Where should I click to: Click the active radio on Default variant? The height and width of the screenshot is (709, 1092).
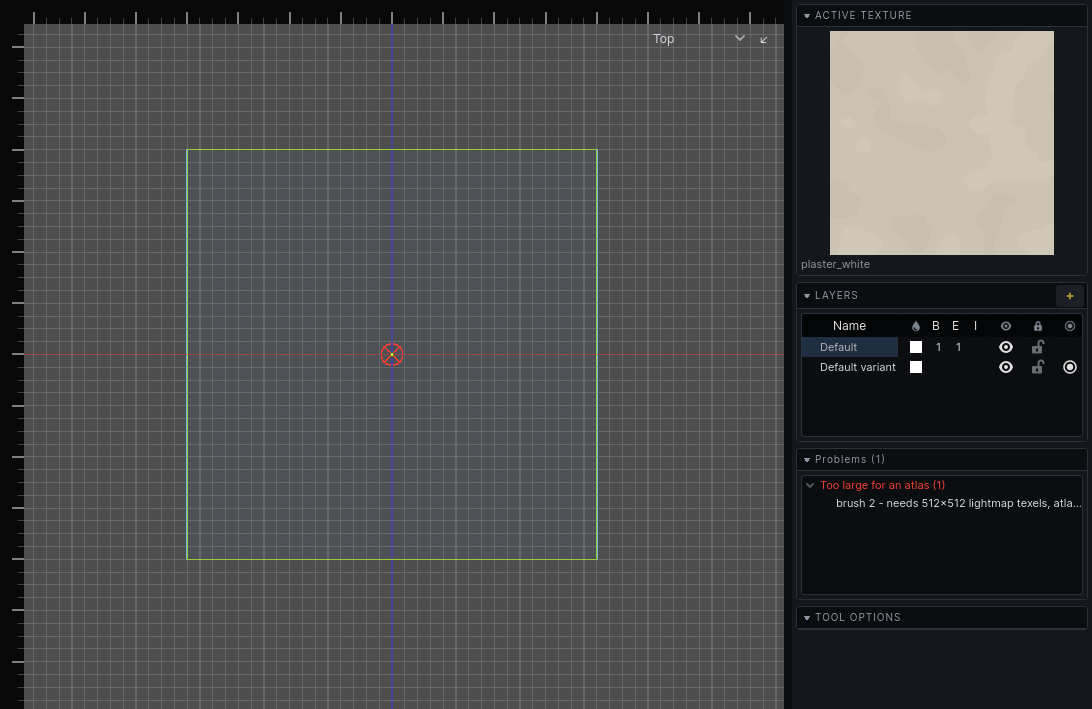(x=1070, y=367)
